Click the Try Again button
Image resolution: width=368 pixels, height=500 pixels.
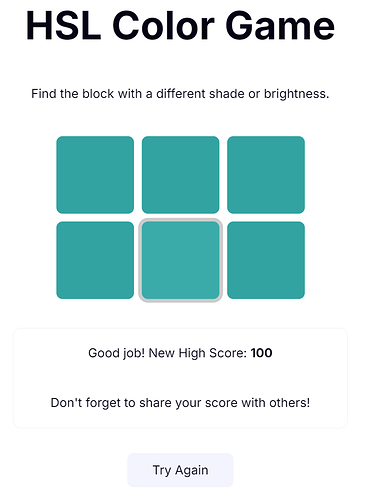[180, 470]
